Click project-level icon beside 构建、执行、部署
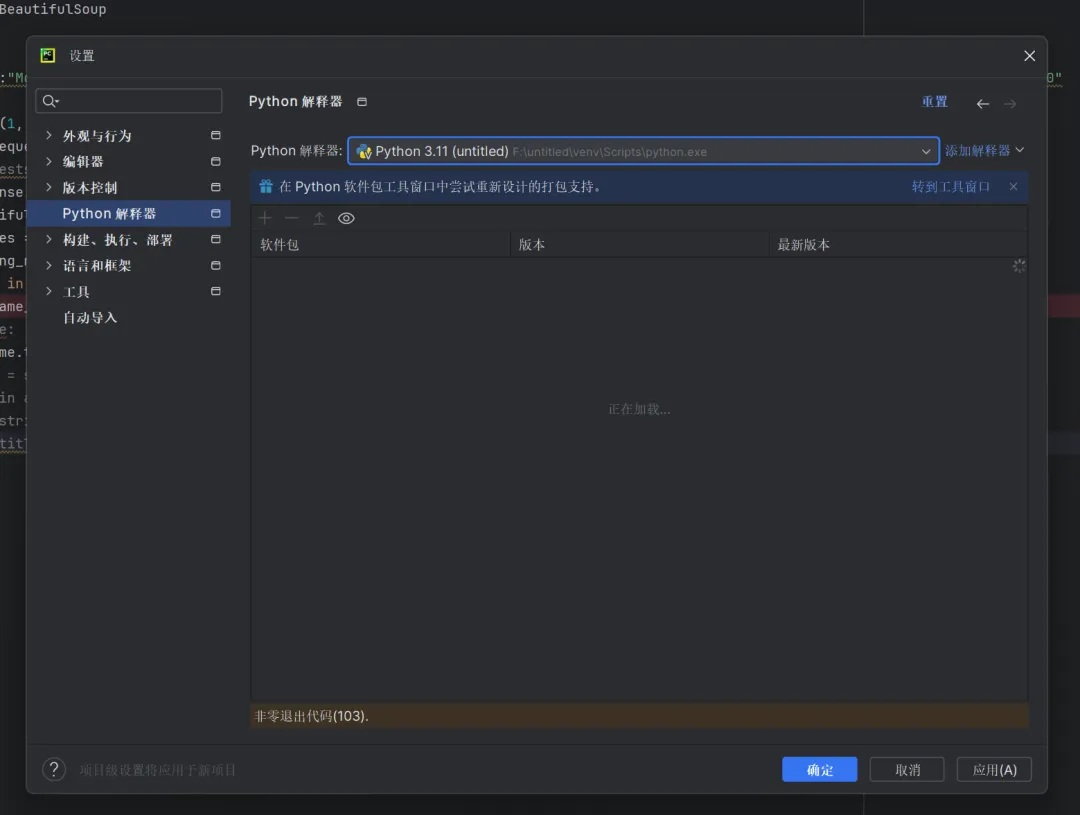This screenshot has height=815, width=1080. 216,239
